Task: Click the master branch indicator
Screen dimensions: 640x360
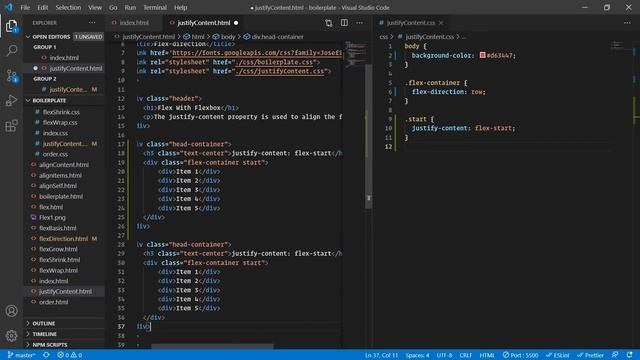Action: pos(21,355)
